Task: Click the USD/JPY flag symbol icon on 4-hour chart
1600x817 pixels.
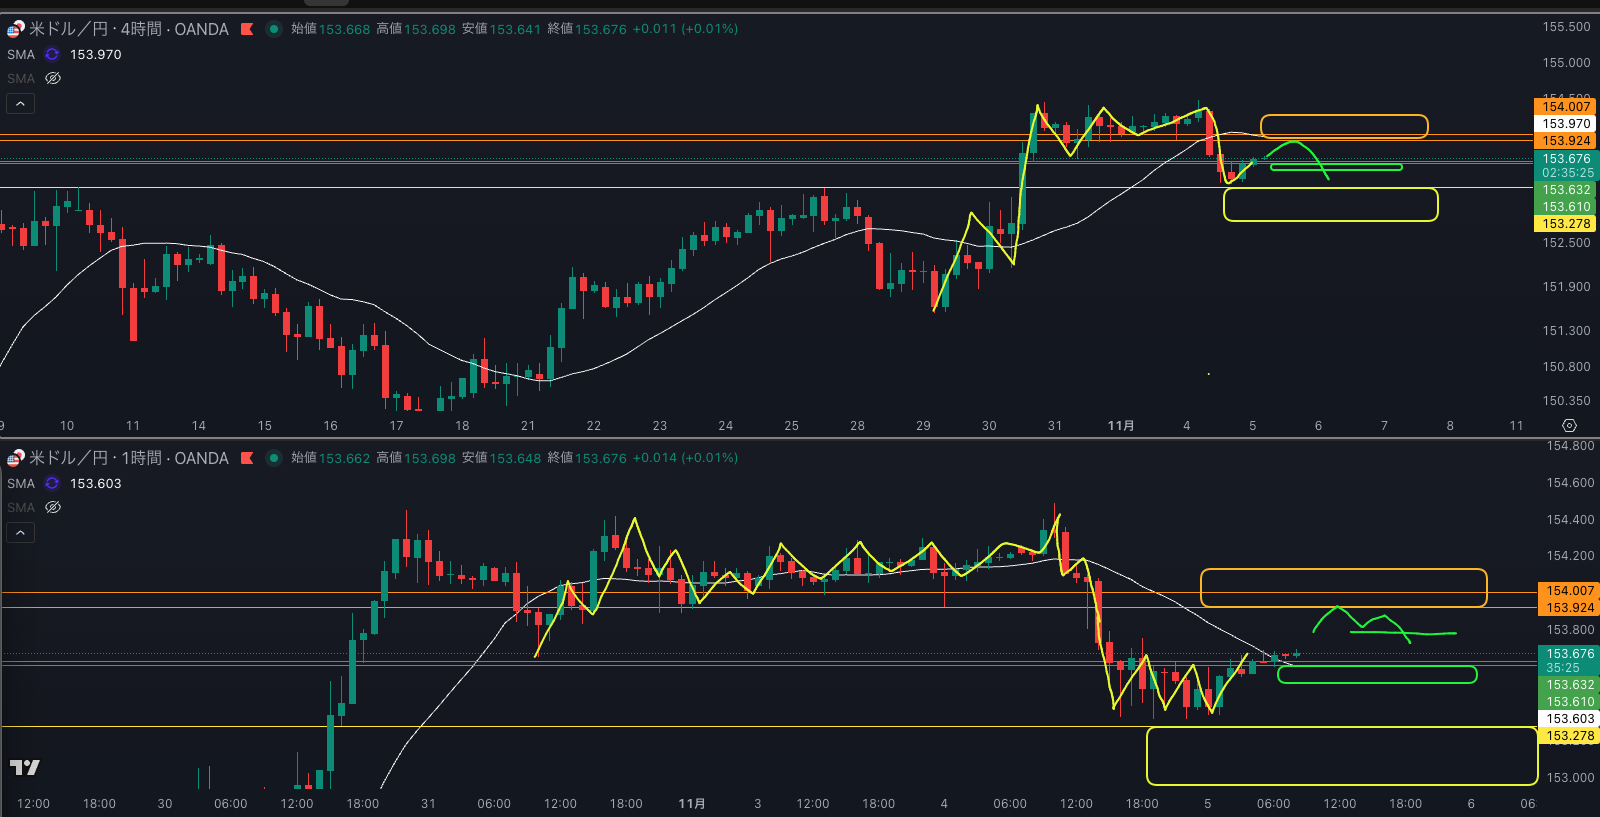Action: point(15,29)
